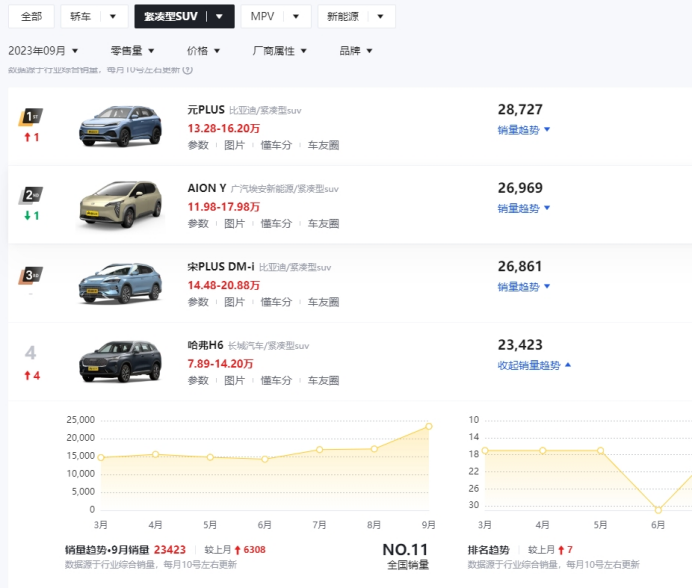Expand the 紧凑型SUV dropdown arrow
The image size is (692, 588).
pos(219,17)
